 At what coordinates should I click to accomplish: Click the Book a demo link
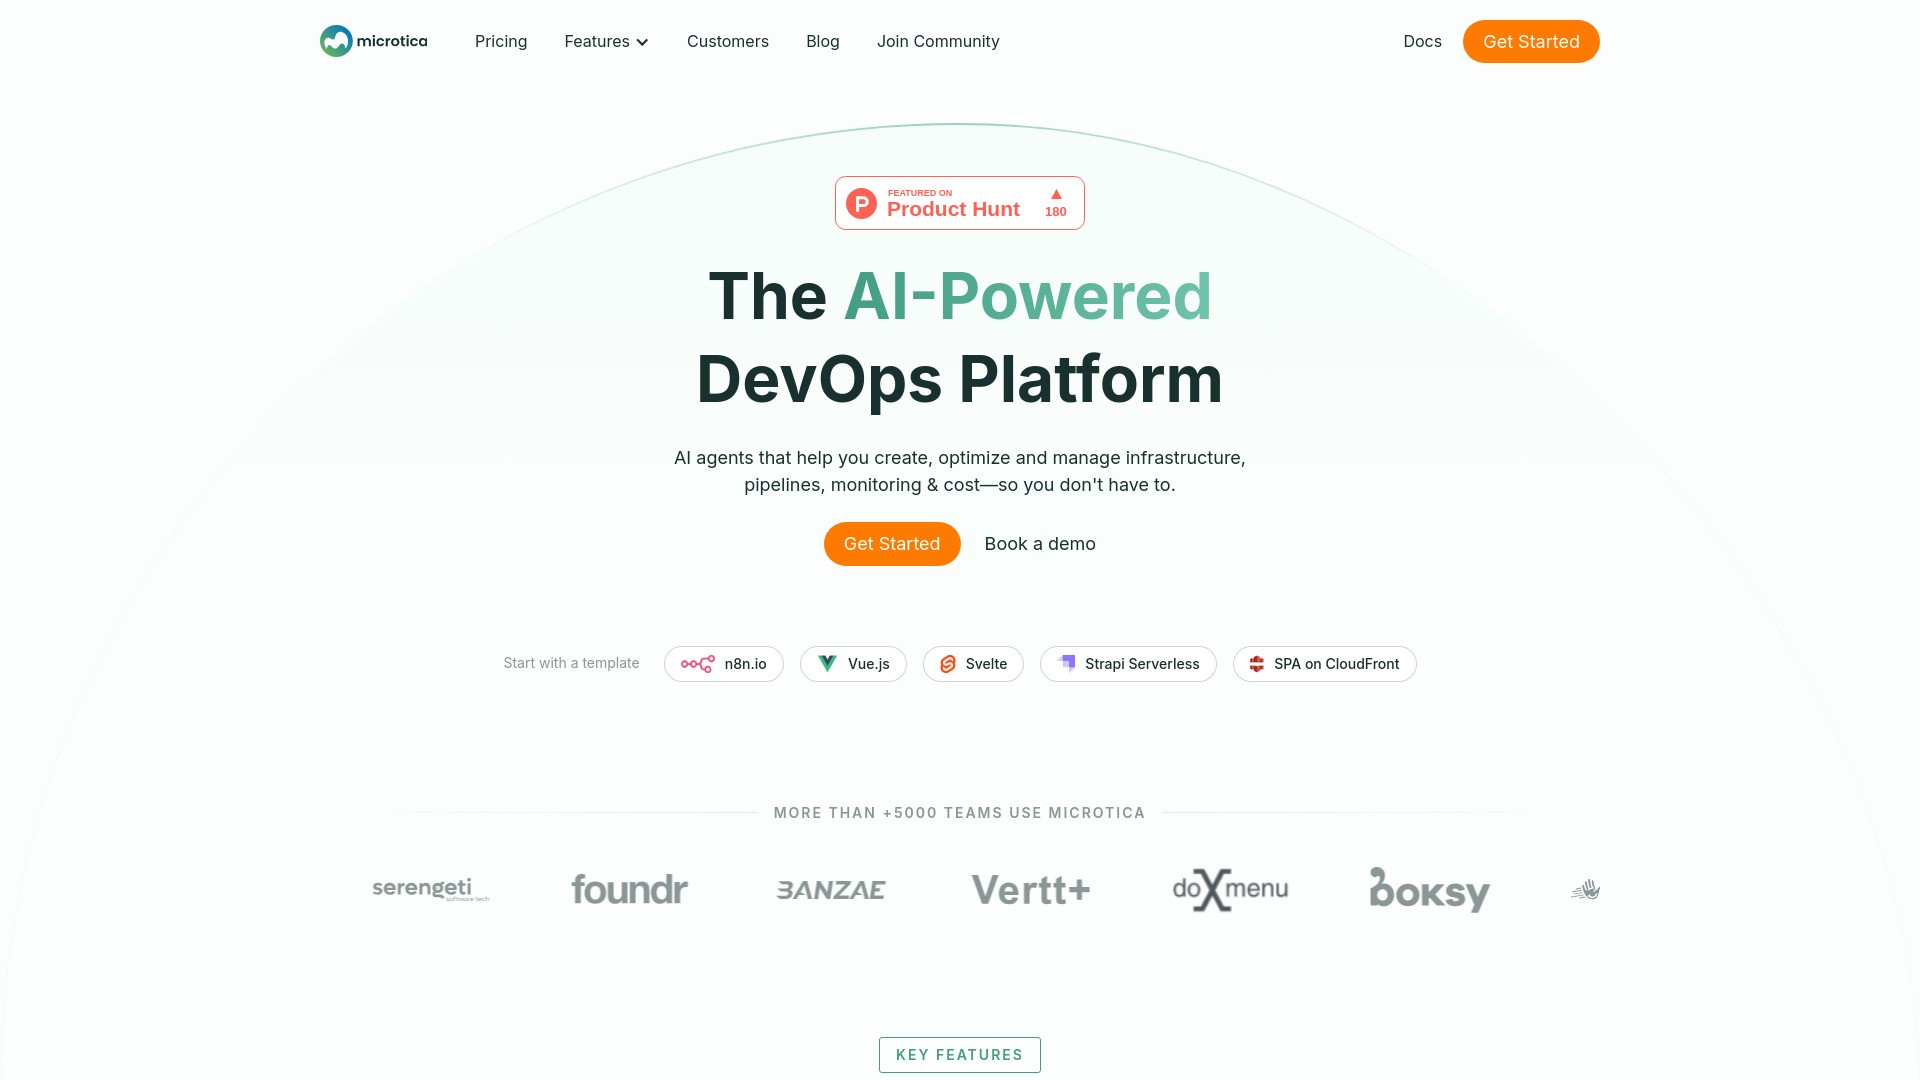[1039, 544]
